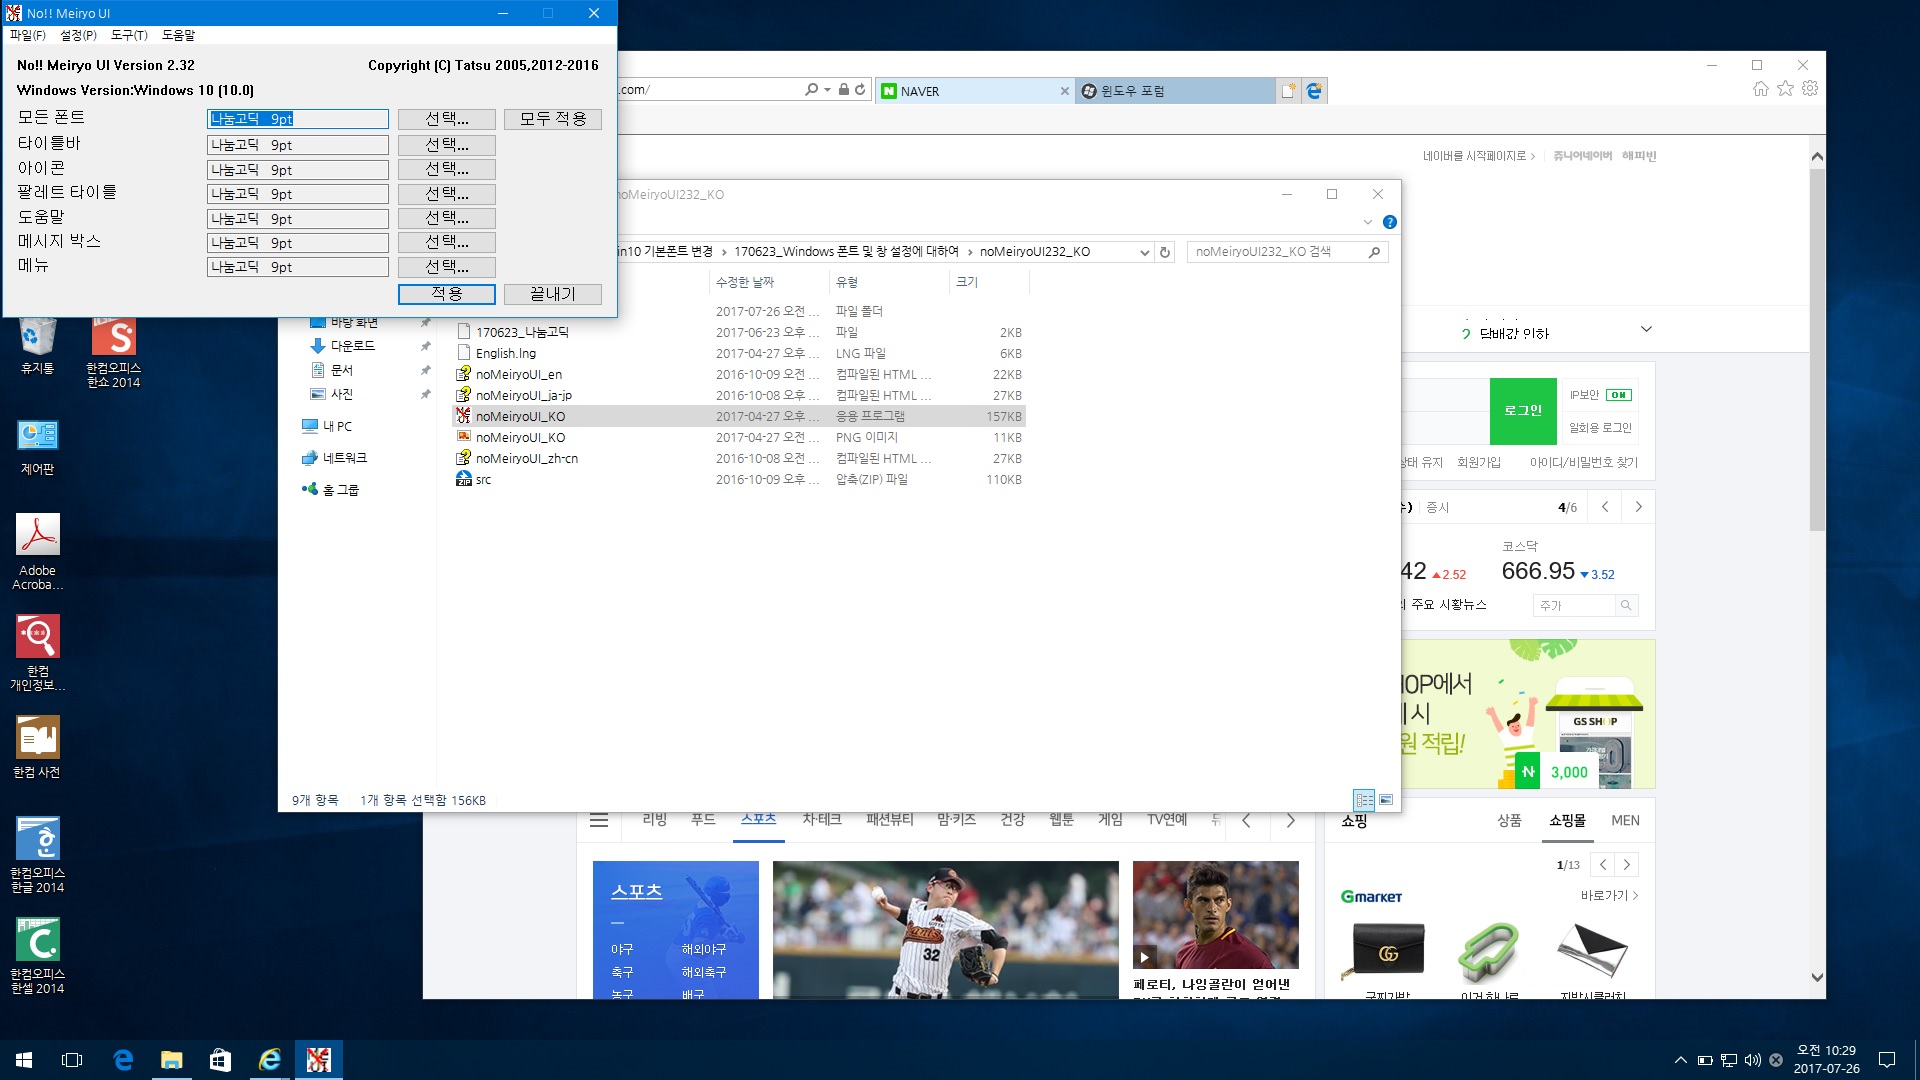
Task: Click 선택... button for 타이틀바
Action: (x=447, y=144)
